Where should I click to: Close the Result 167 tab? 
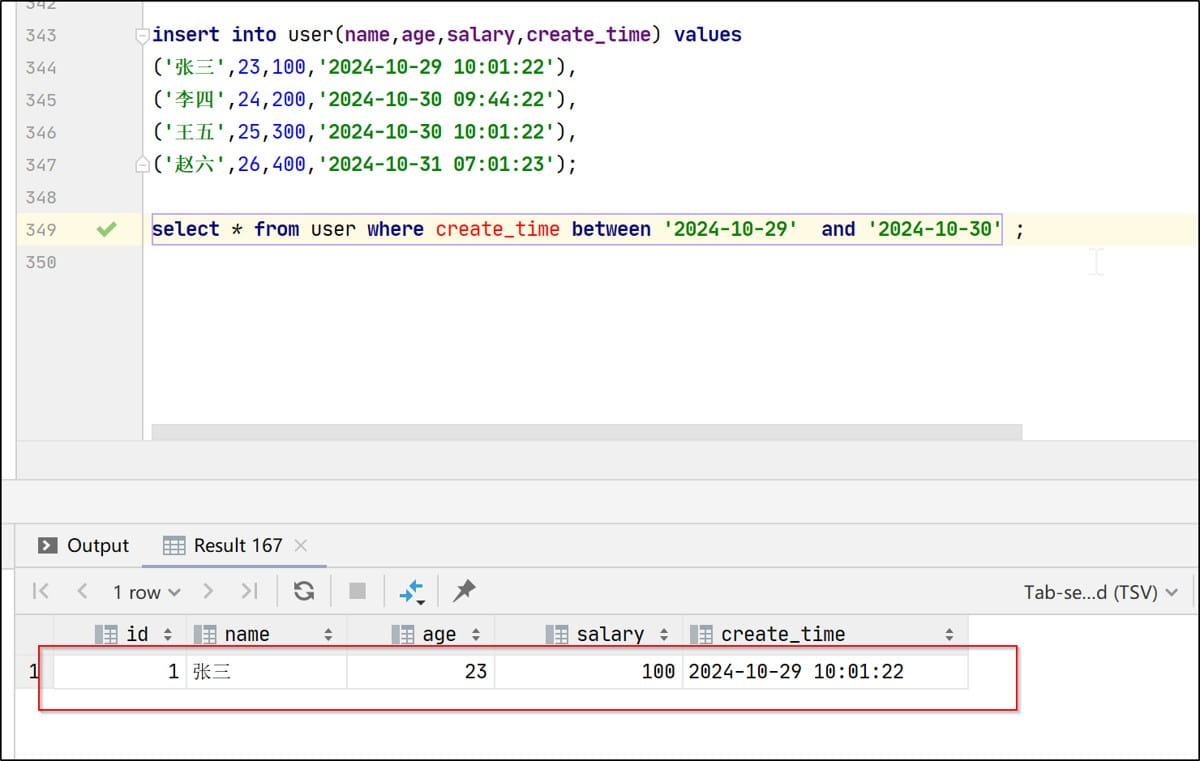[x=301, y=545]
